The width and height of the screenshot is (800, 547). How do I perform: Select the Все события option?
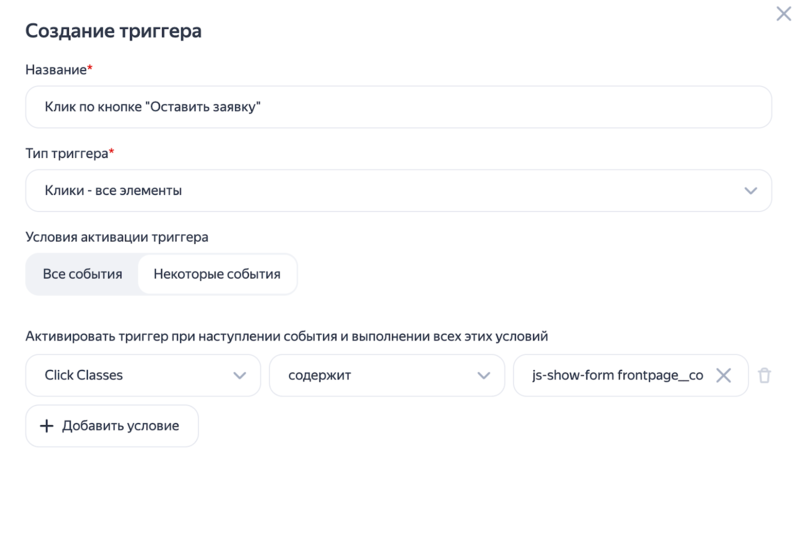[82, 274]
